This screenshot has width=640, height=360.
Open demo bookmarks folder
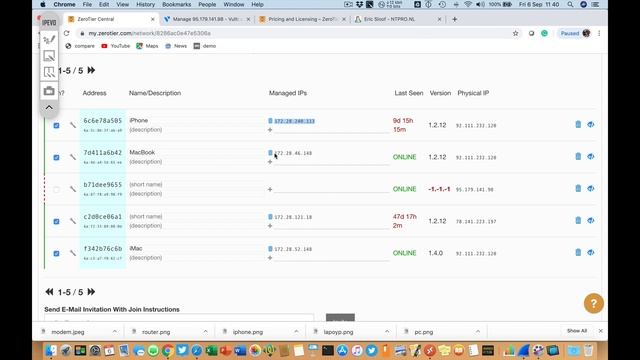point(205,46)
